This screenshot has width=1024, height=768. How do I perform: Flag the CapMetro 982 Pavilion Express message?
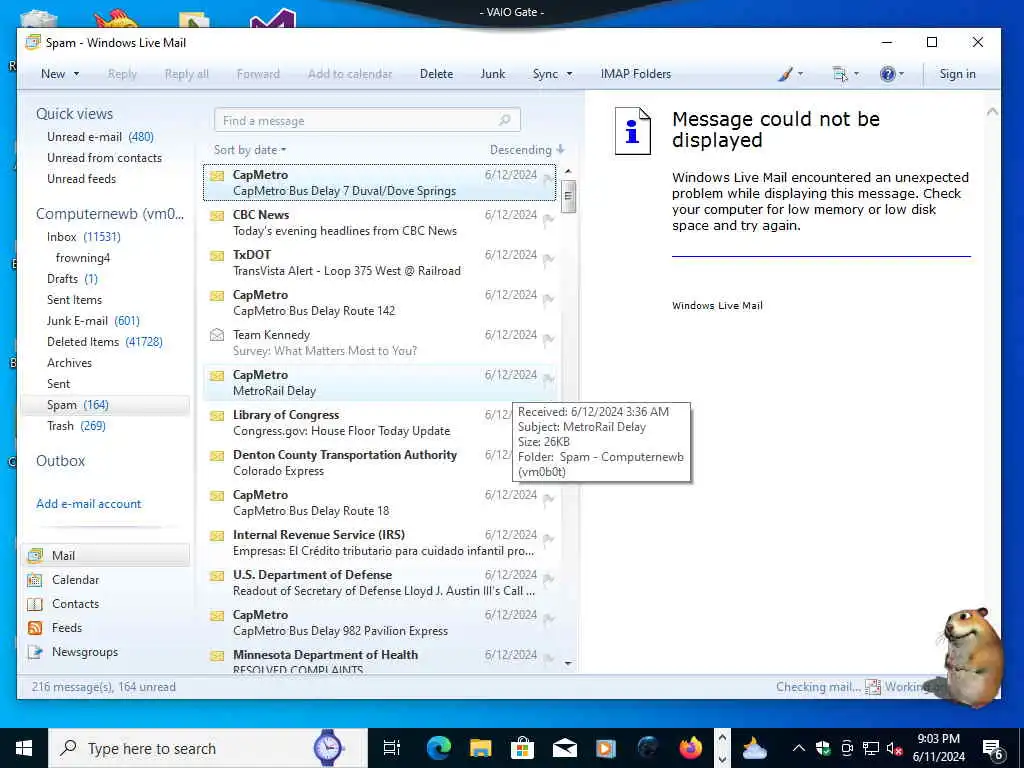[x=549, y=618]
